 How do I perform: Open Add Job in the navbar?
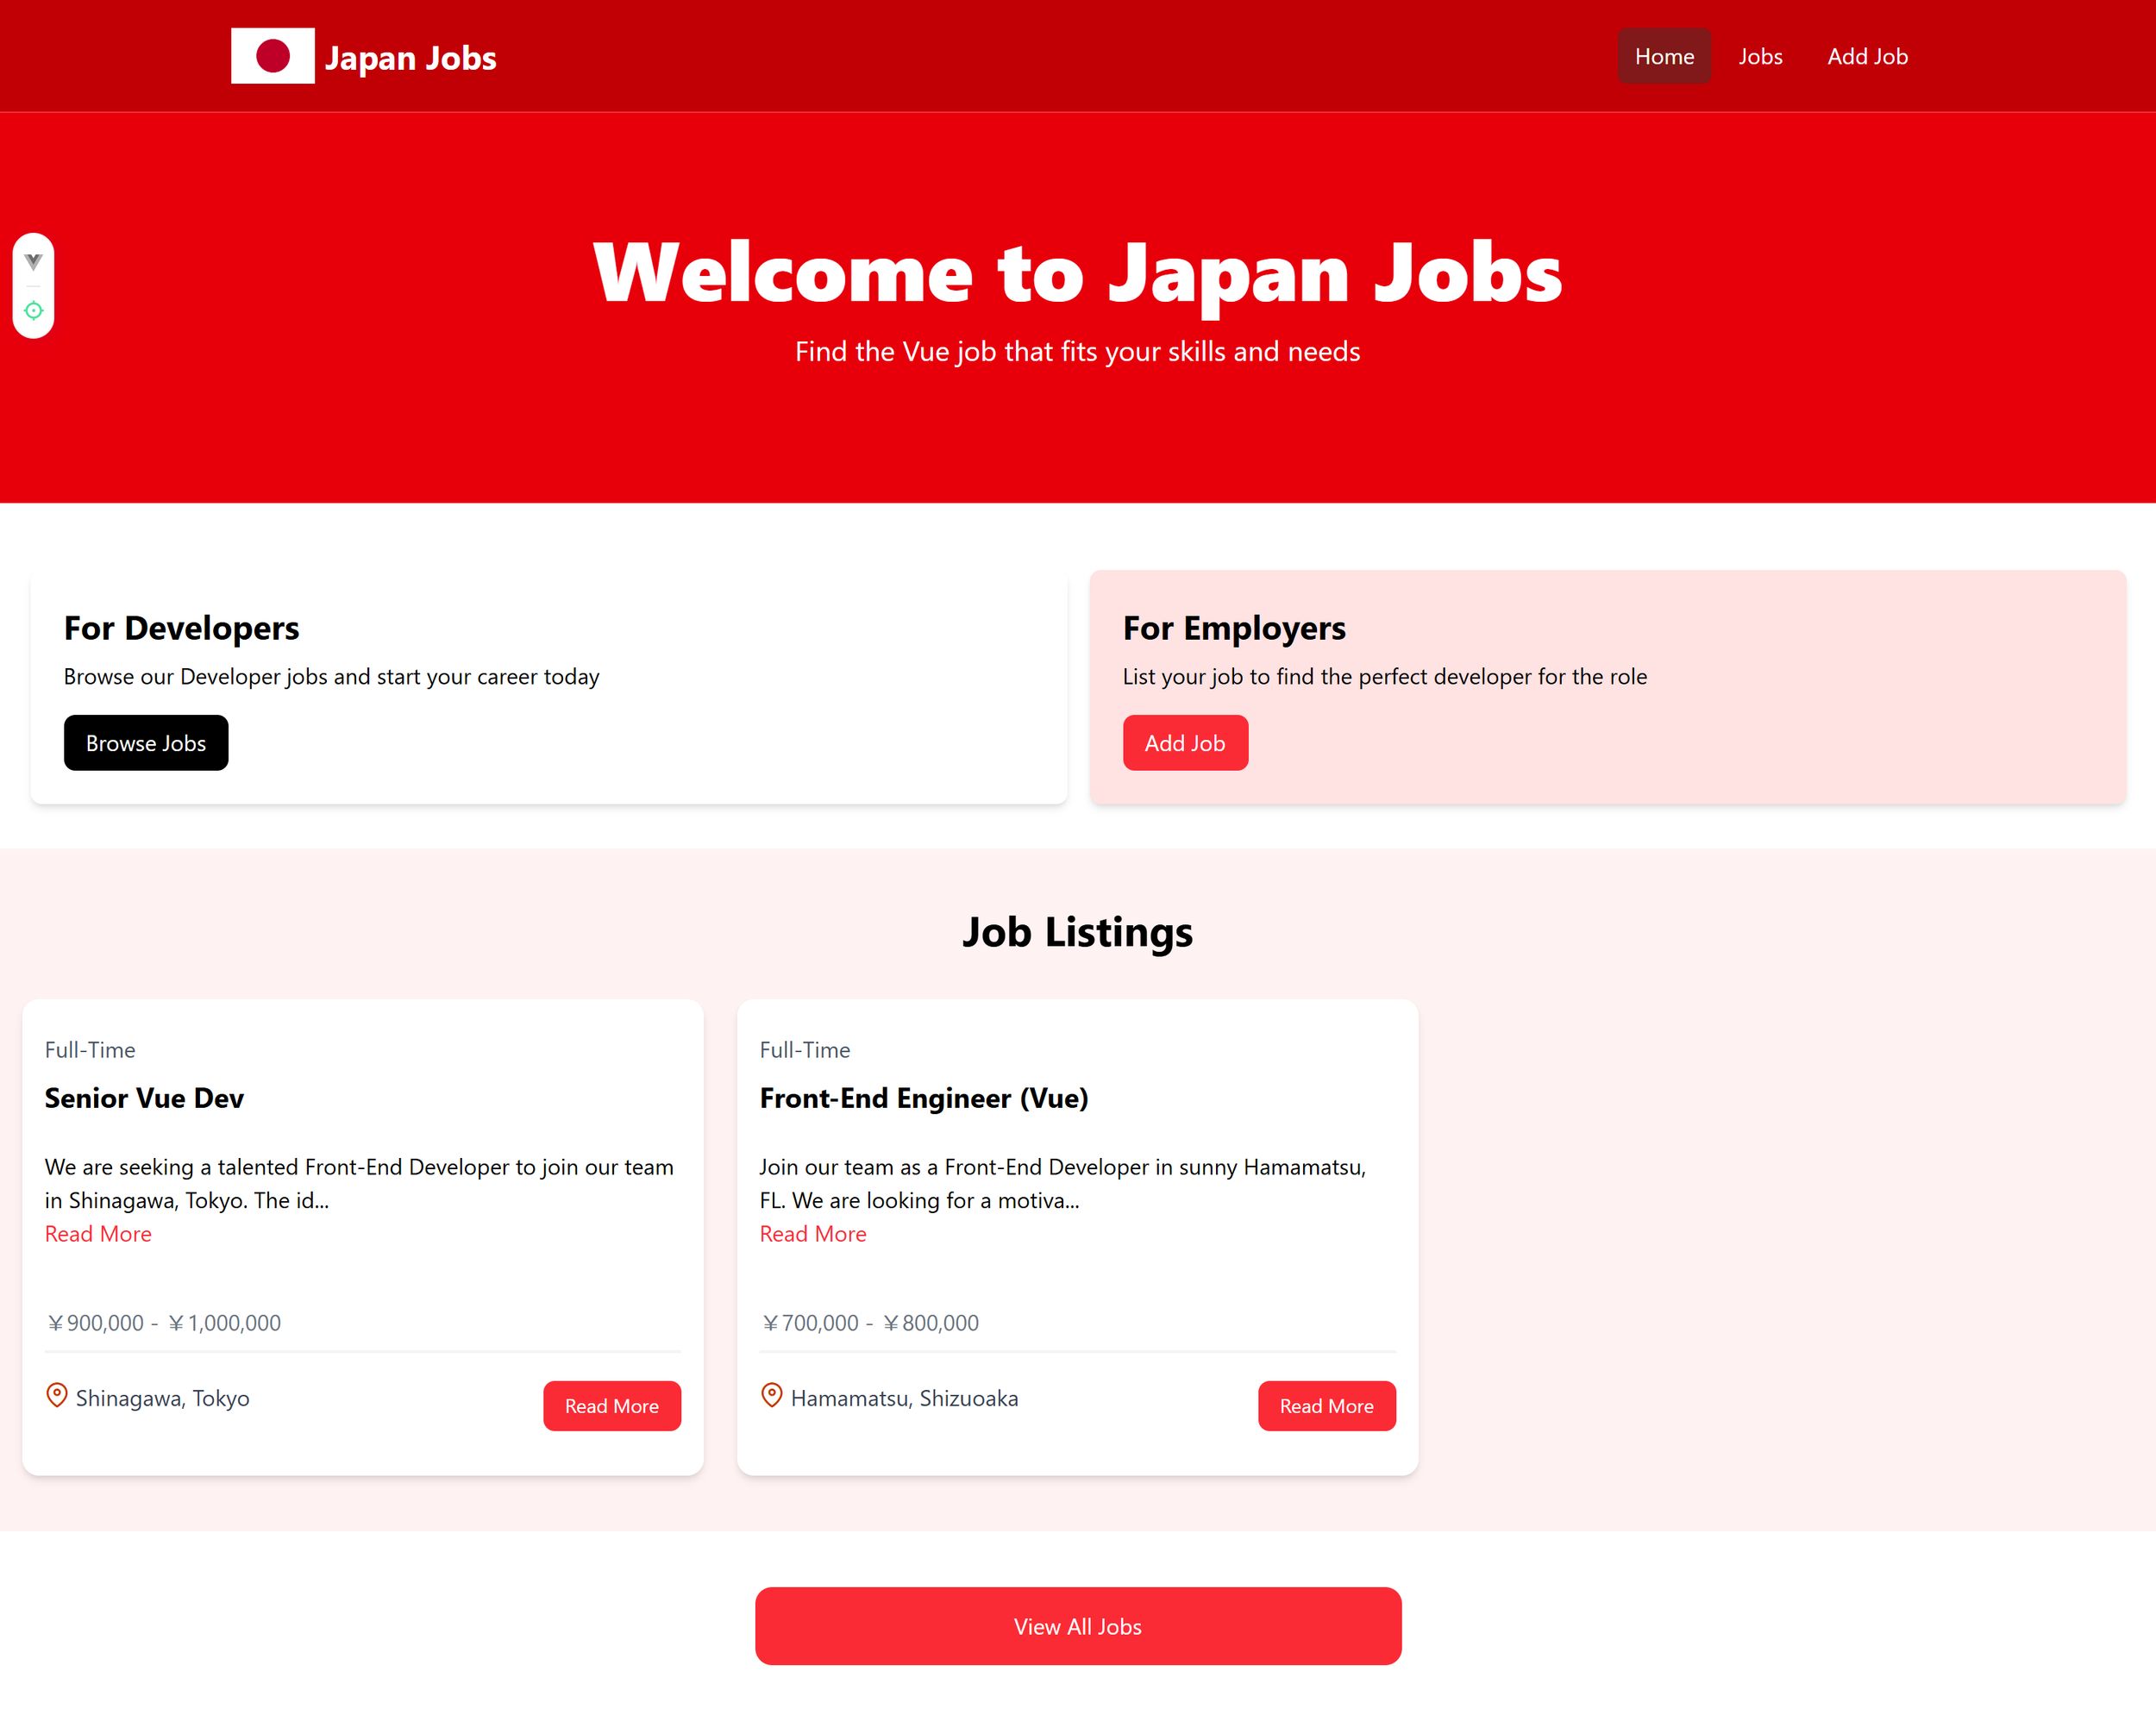tap(1866, 56)
